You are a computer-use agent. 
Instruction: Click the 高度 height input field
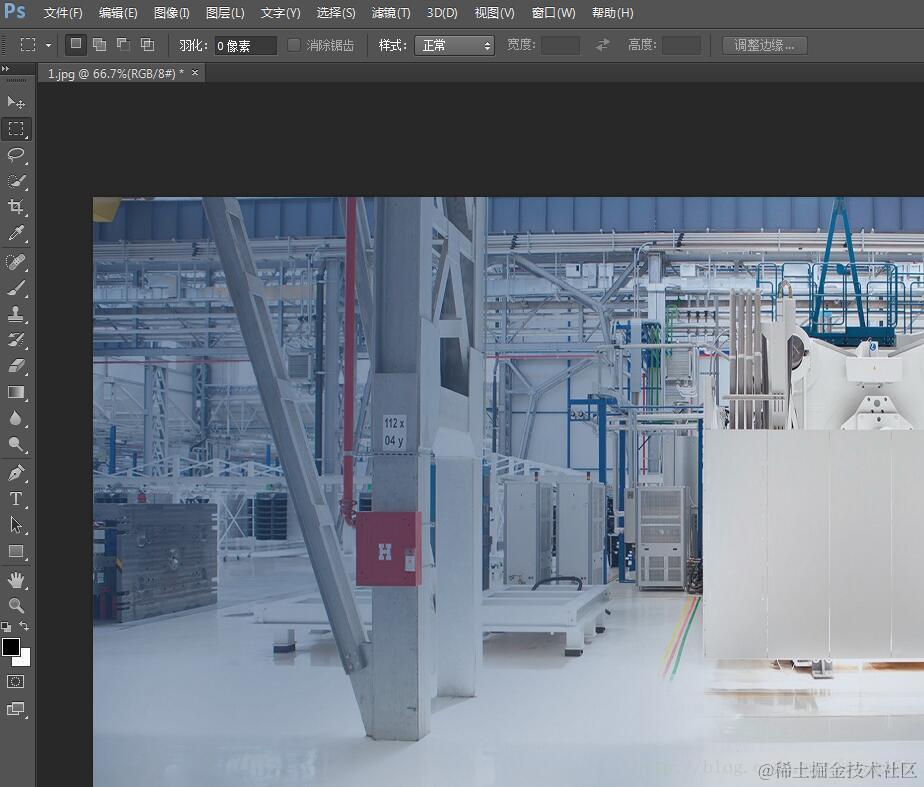pyautogui.click(x=681, y=45)
